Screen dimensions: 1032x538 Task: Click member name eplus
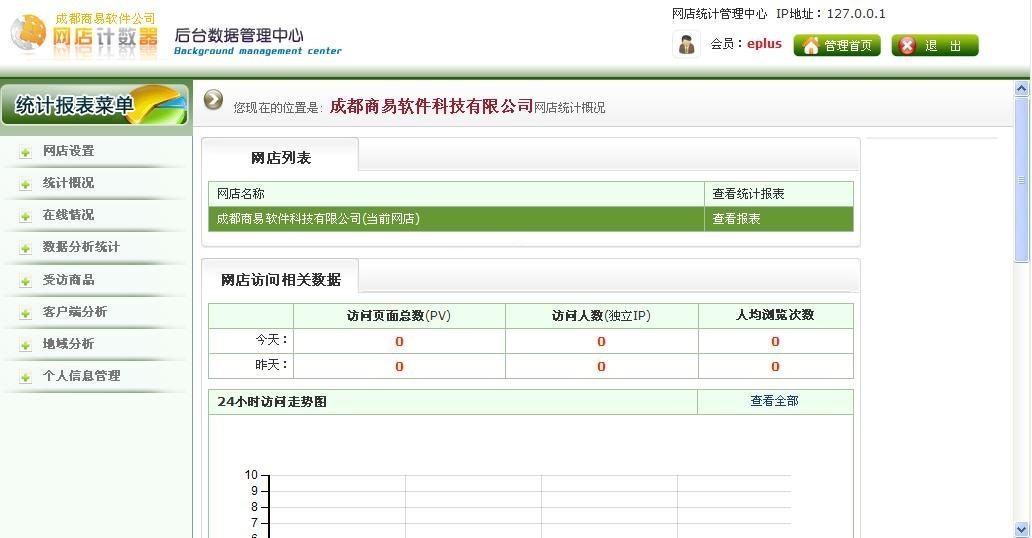coord(764,43)
